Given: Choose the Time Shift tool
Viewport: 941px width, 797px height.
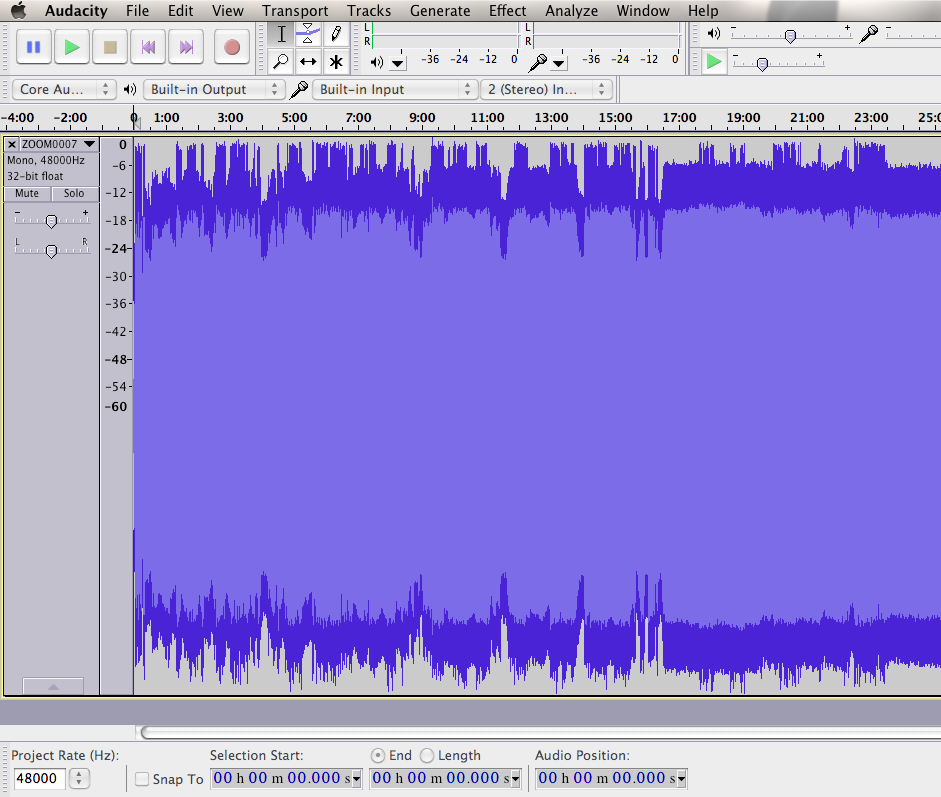Looking at the screenshot, I should (x=307, y=61).
